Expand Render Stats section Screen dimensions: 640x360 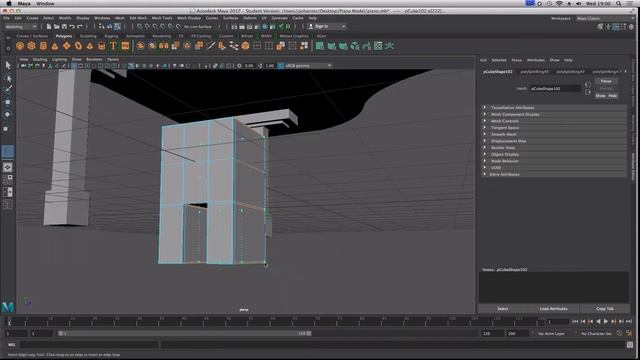click(554, 148)
